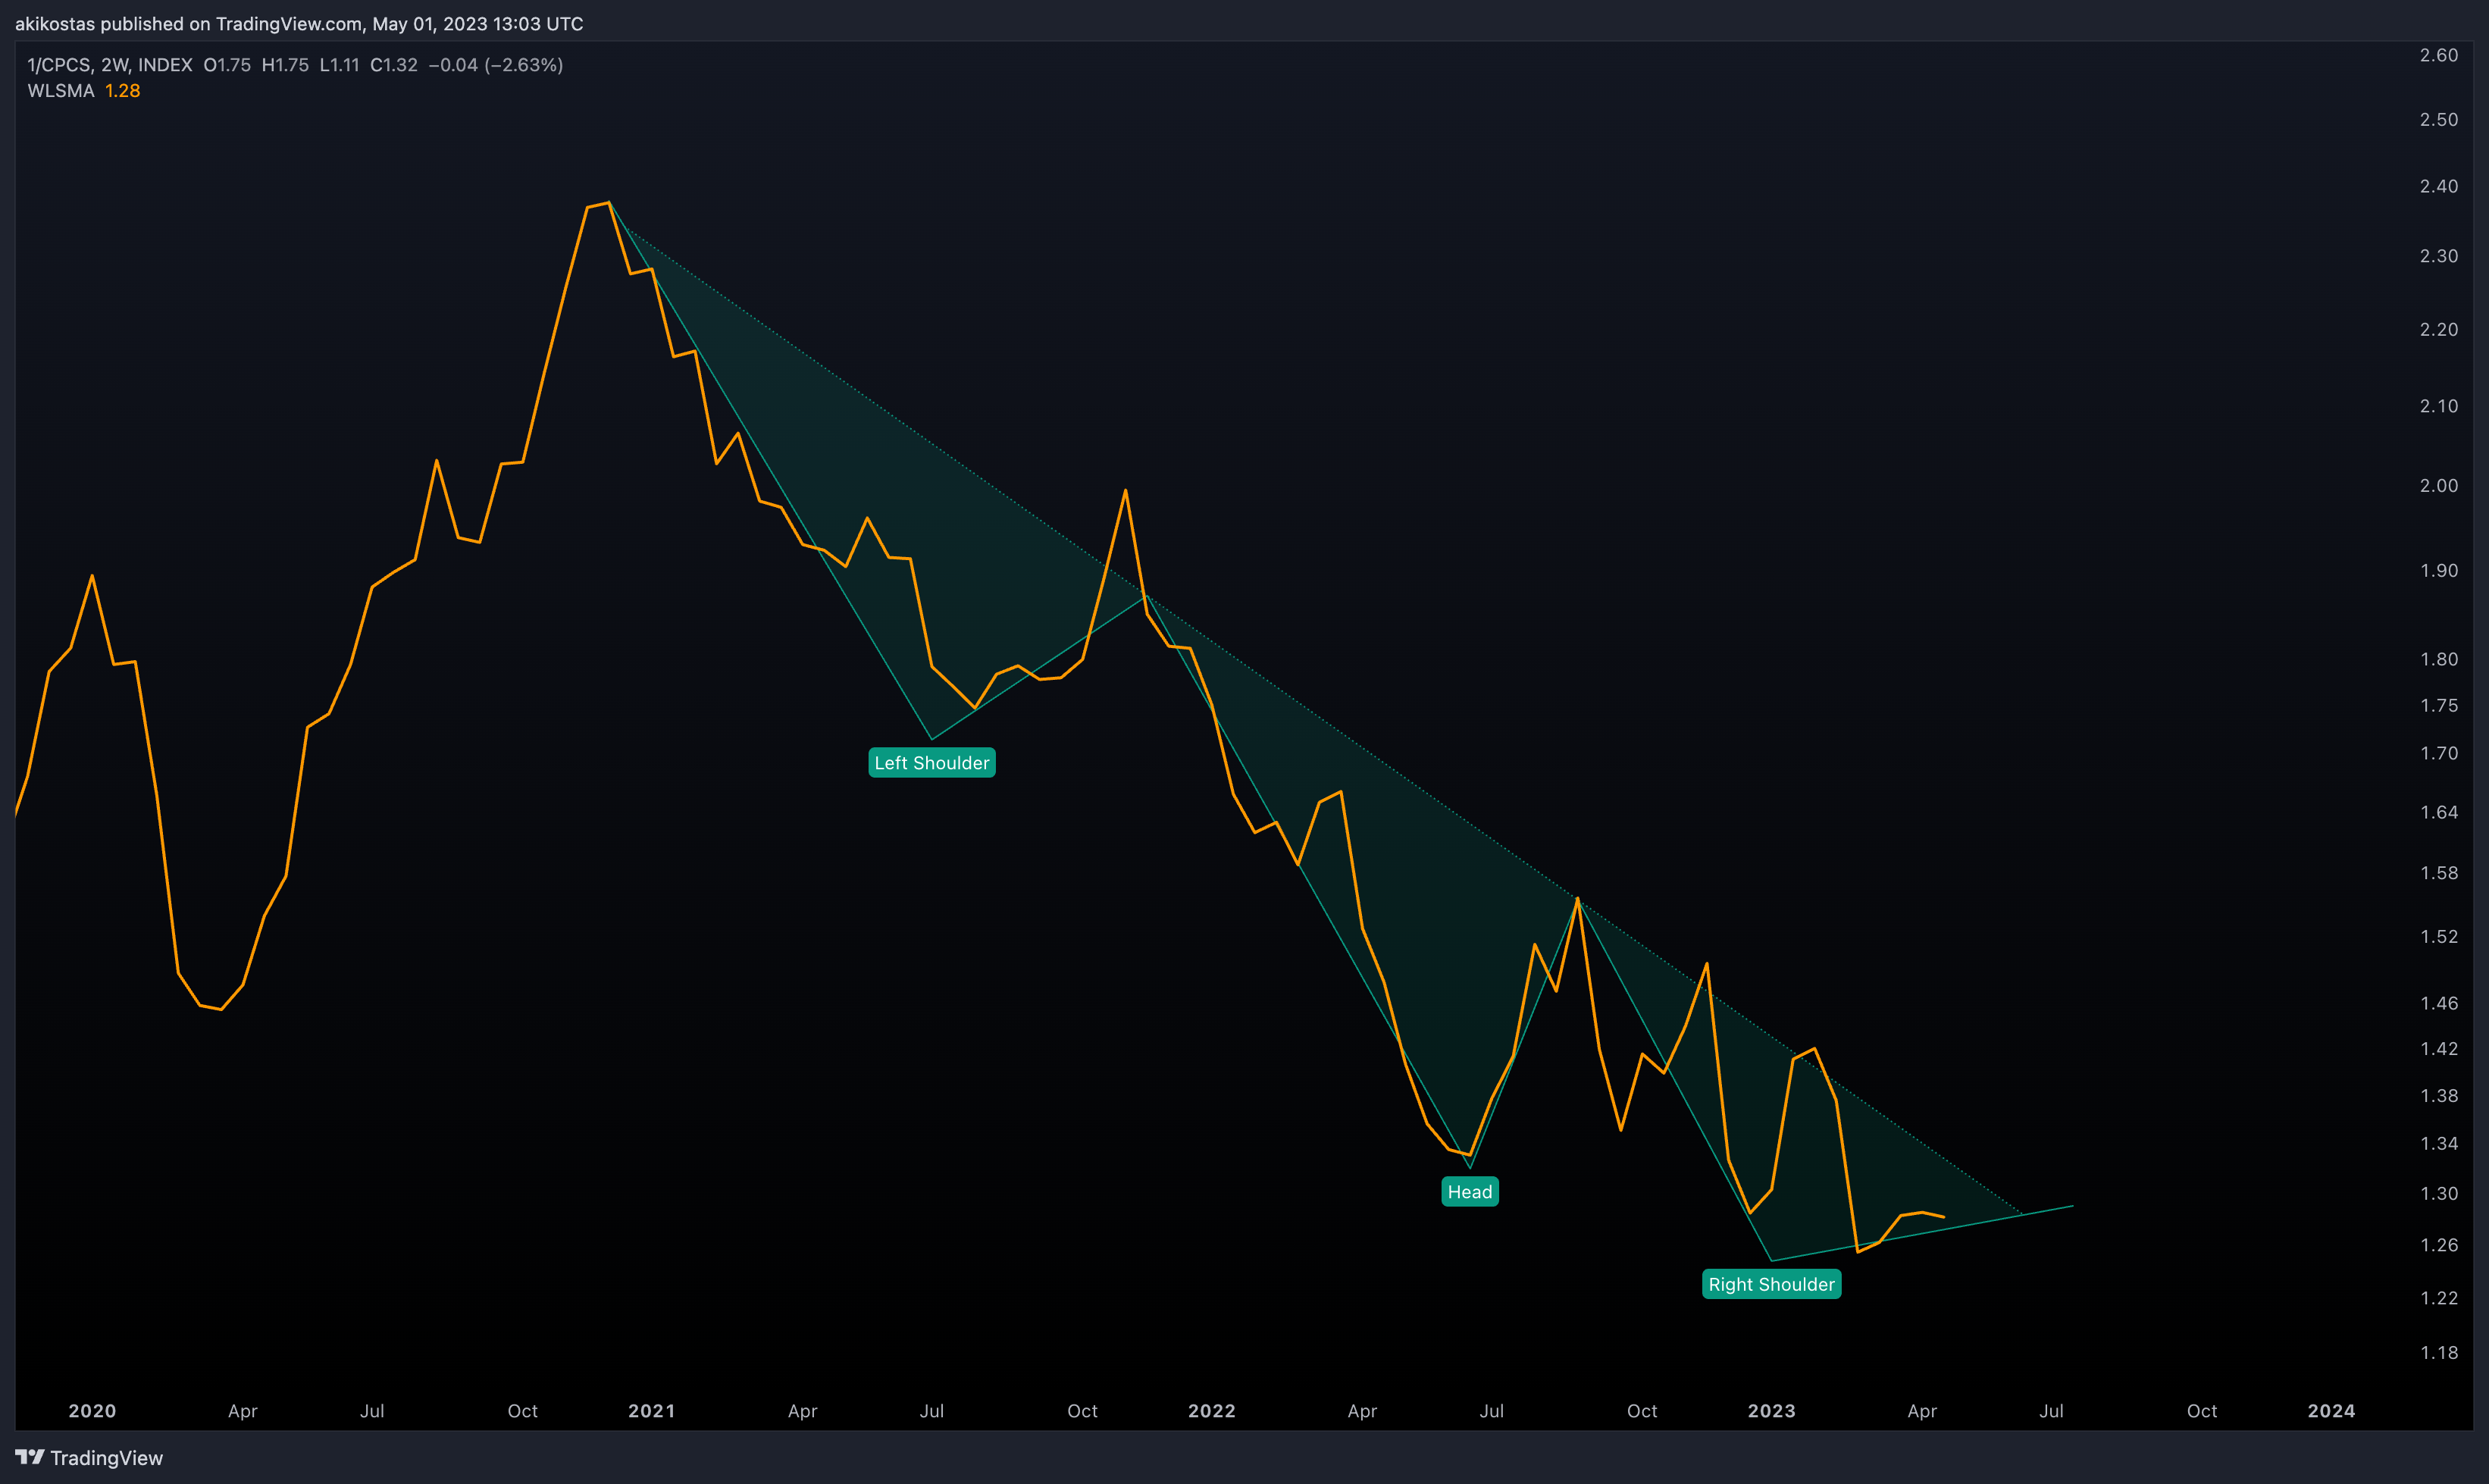
Task: Click the 2021 time axis label
Action: coord(652,1411)
